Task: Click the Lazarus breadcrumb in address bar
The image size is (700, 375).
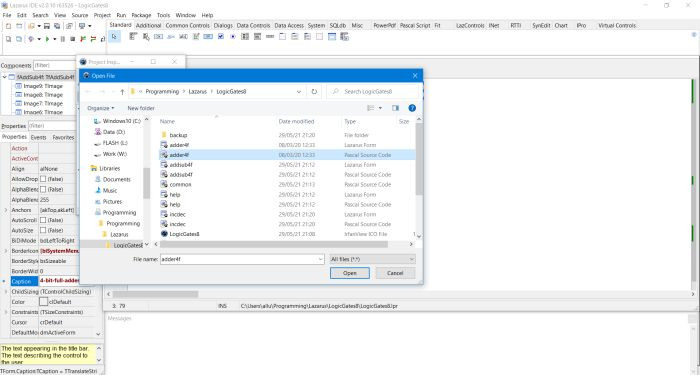Action: click(197, 92)
